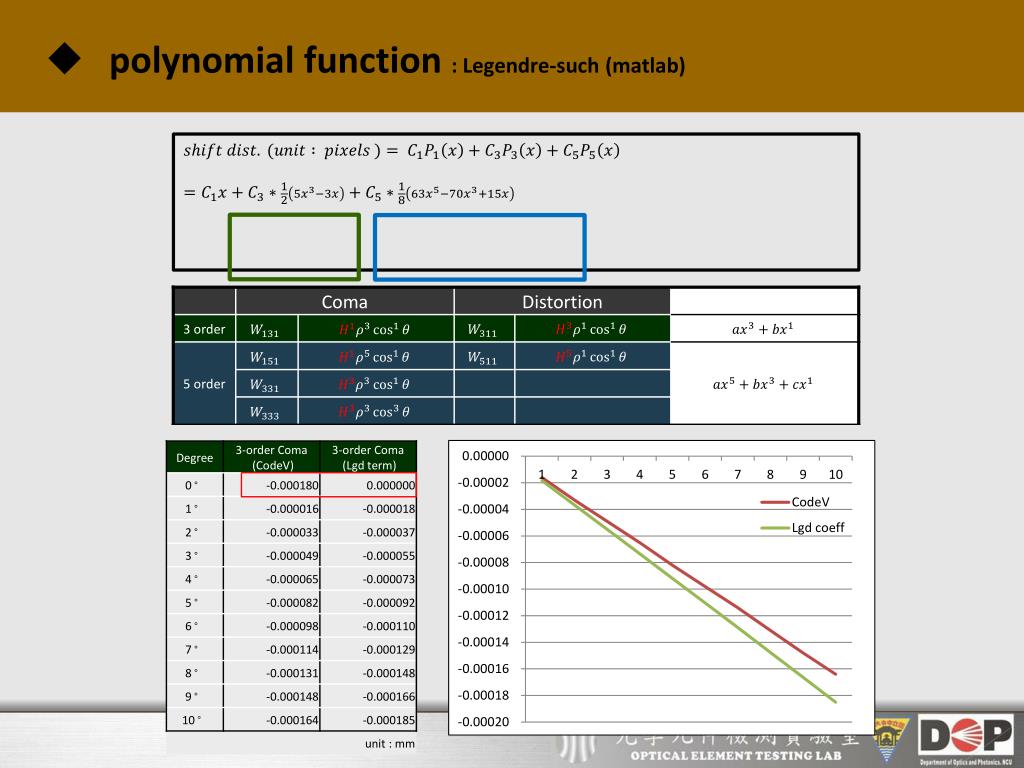Click the 'ax³ + bx¹' polynomial cell
1024x768 pixels.
(x=762, y=328)
